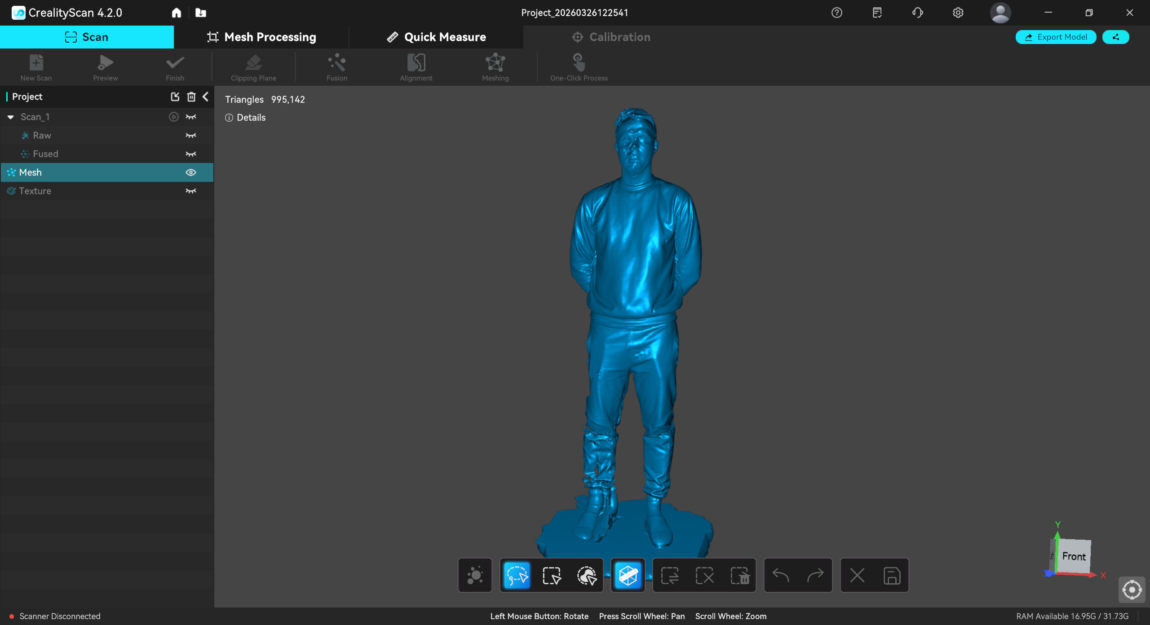Show the Raw point cloud layer
The height and width of the screenshot is (625, 1150).
(190, 135)
